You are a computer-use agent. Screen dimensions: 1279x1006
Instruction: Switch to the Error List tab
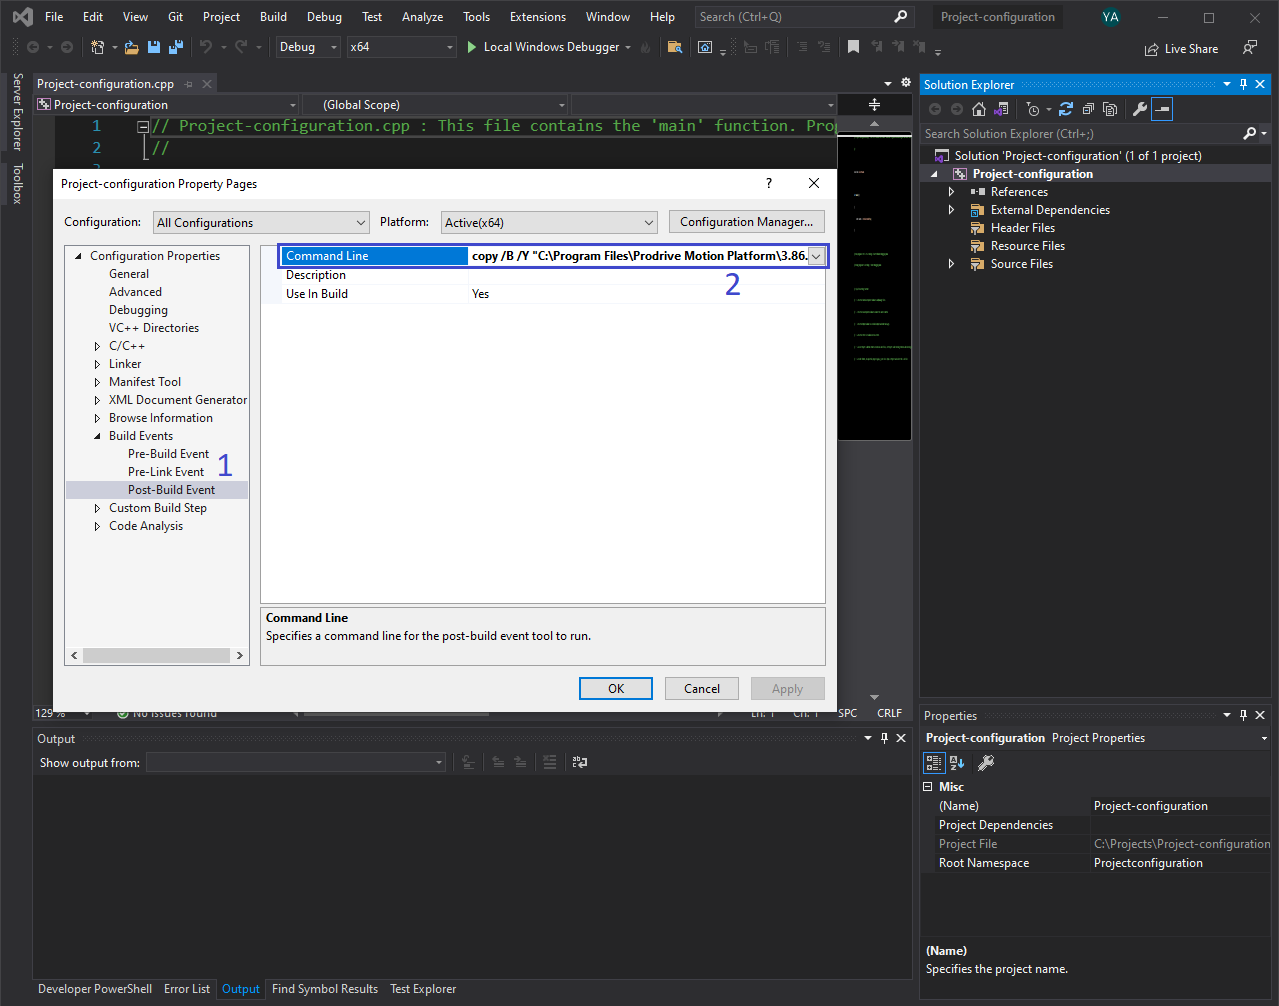tap(187, 989)
